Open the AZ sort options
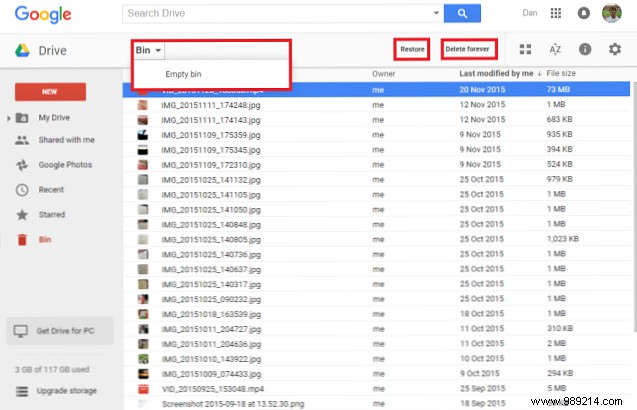This screenshot has width=637, height=410. [x=555, y=50]
